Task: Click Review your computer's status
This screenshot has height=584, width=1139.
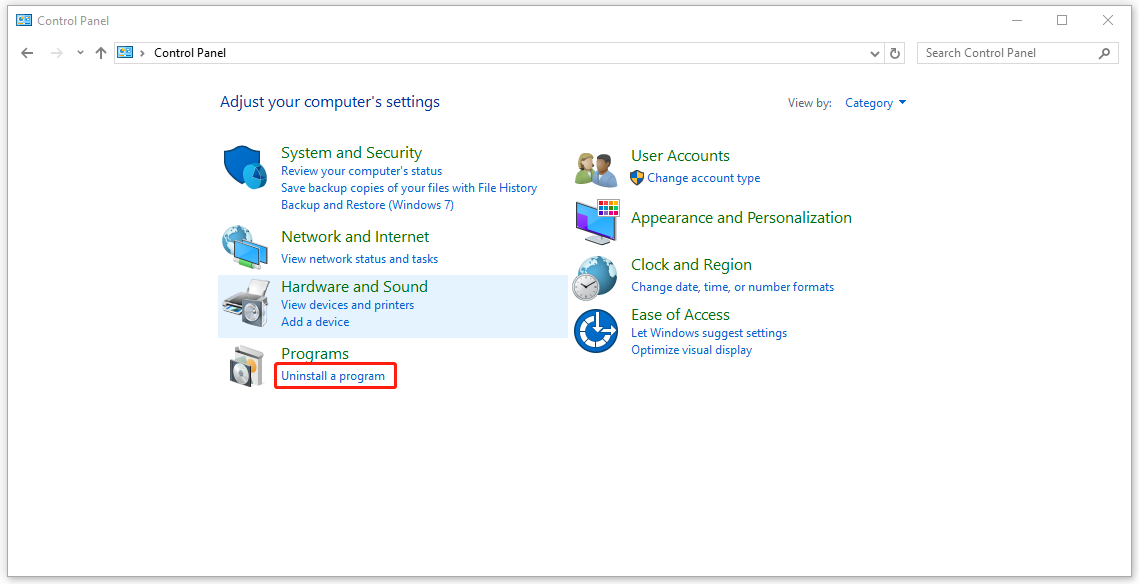Action: click(x=361, y=171)
